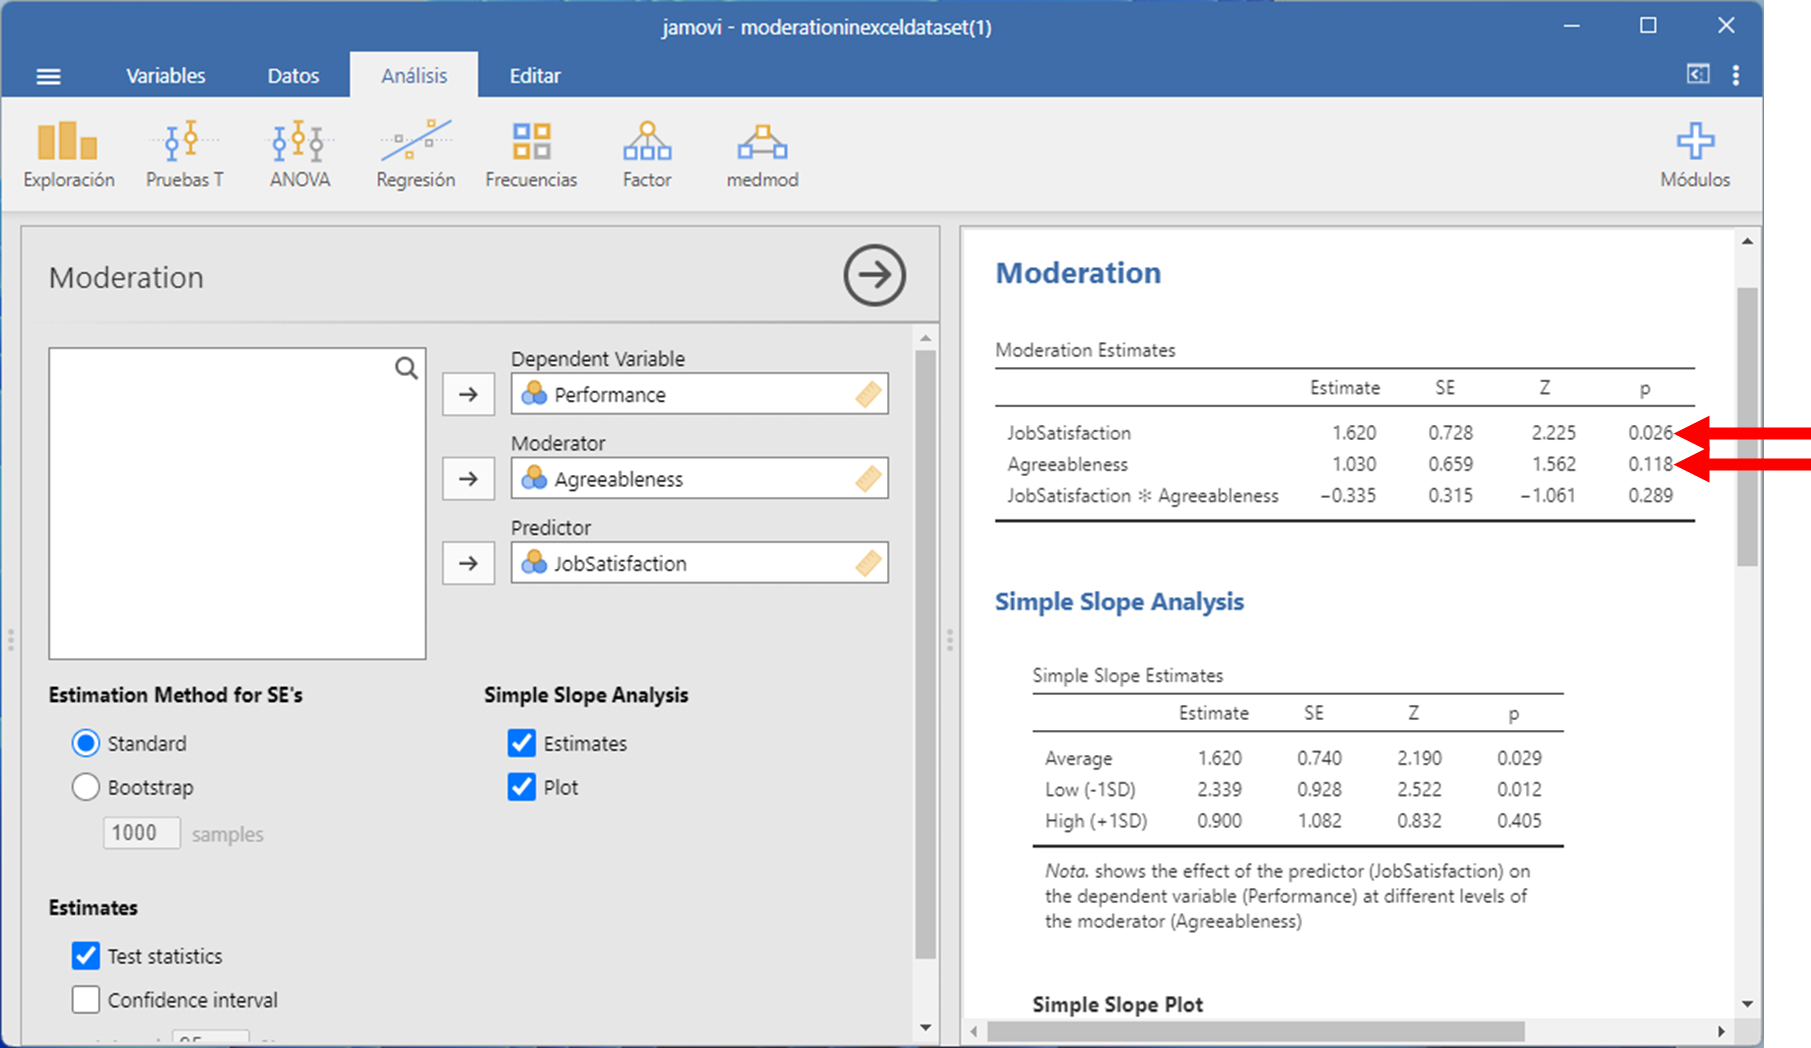Switch to the Datos tab
Screen dimensions: 1811x1048
point(293,76)
